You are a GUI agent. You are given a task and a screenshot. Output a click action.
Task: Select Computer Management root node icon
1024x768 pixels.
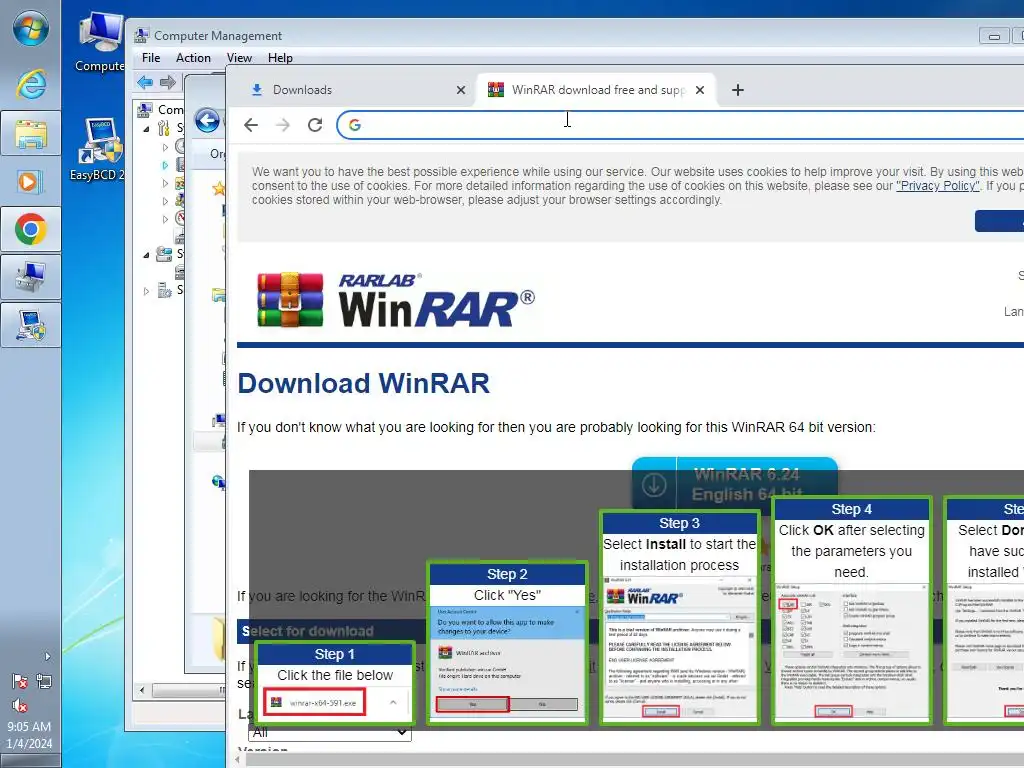tap(145, 110)
